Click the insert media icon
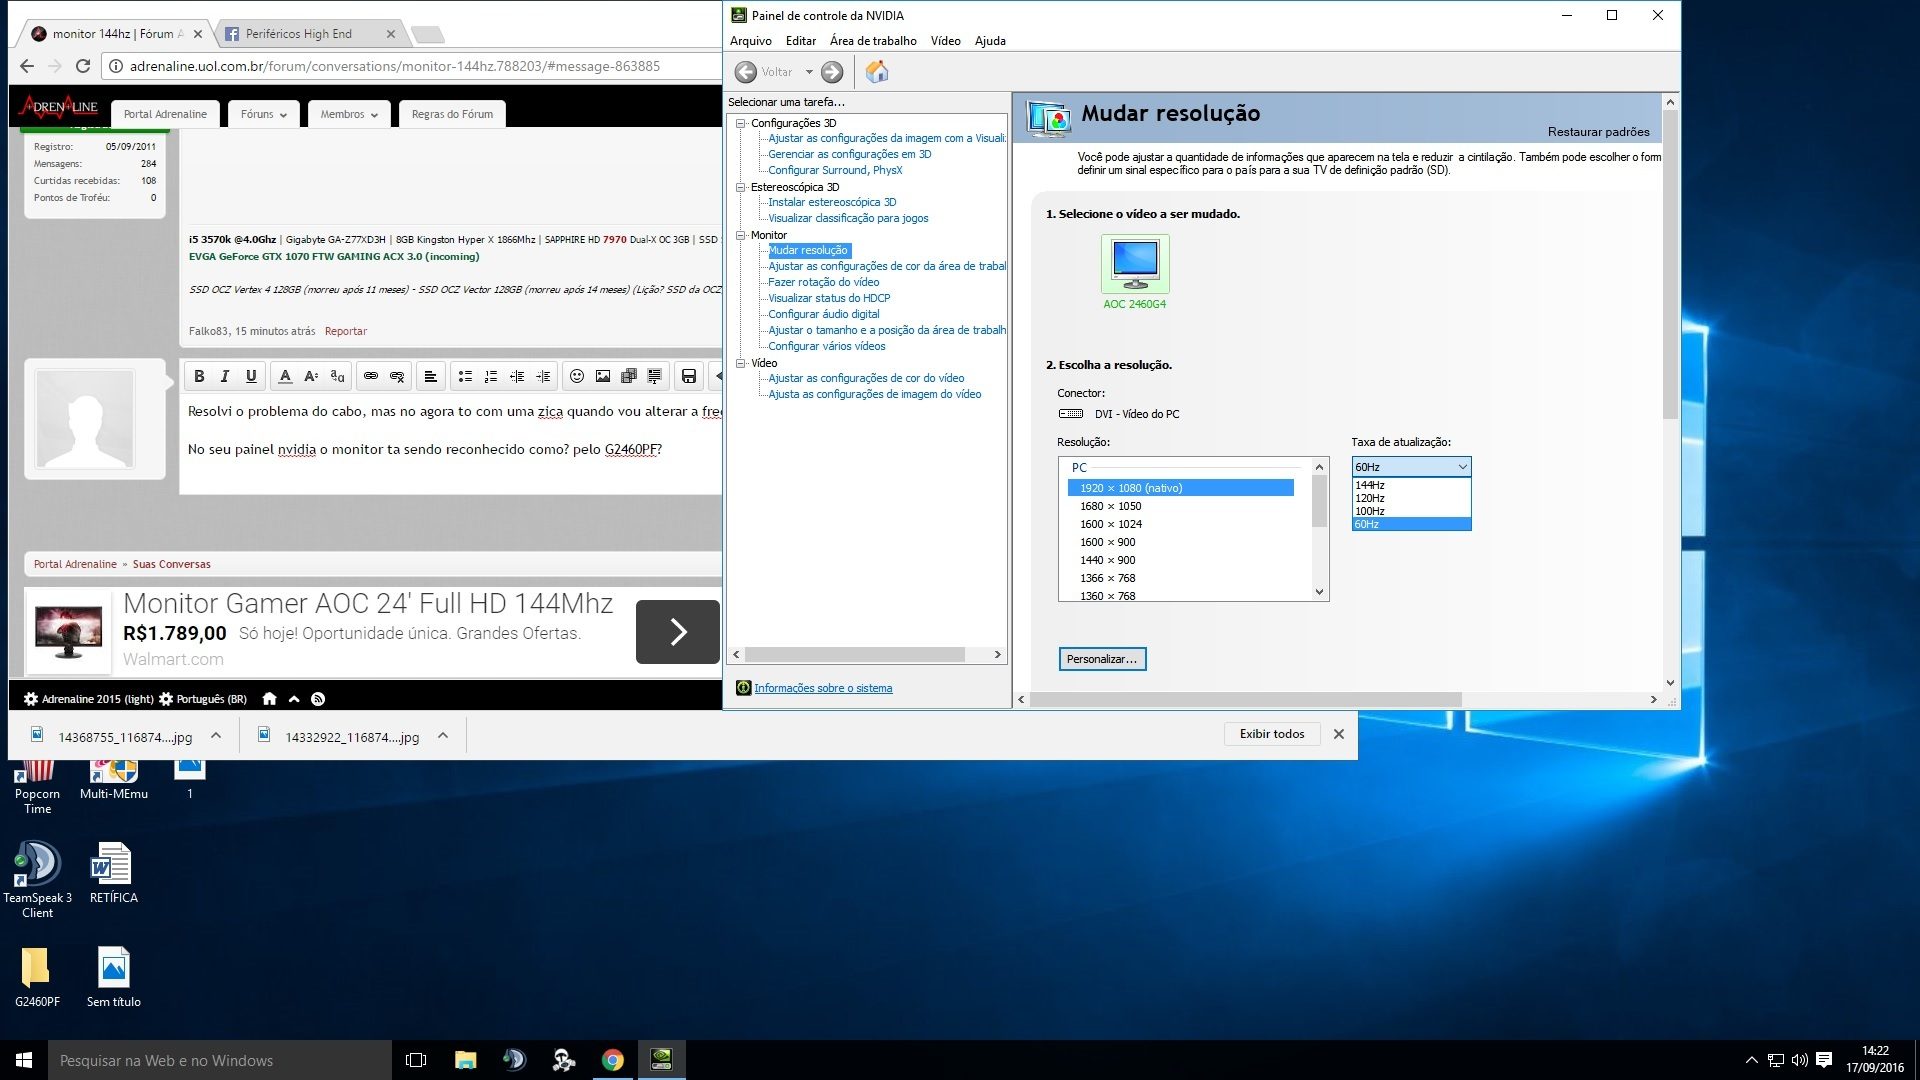The width and height of the screenshot is (1920, 1080). coord(629,376)
